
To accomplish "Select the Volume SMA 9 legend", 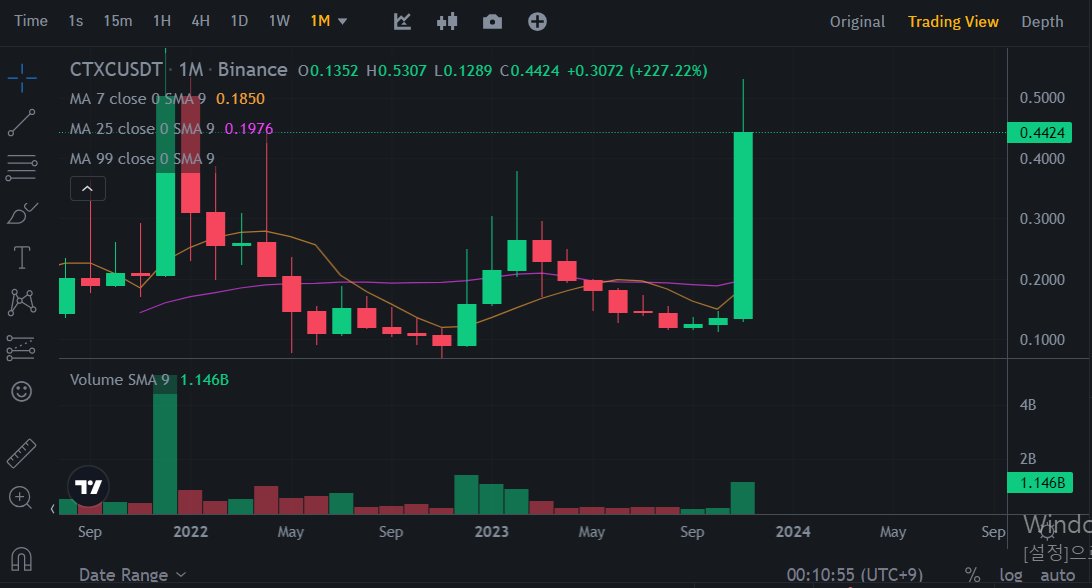I will point(119,380).
